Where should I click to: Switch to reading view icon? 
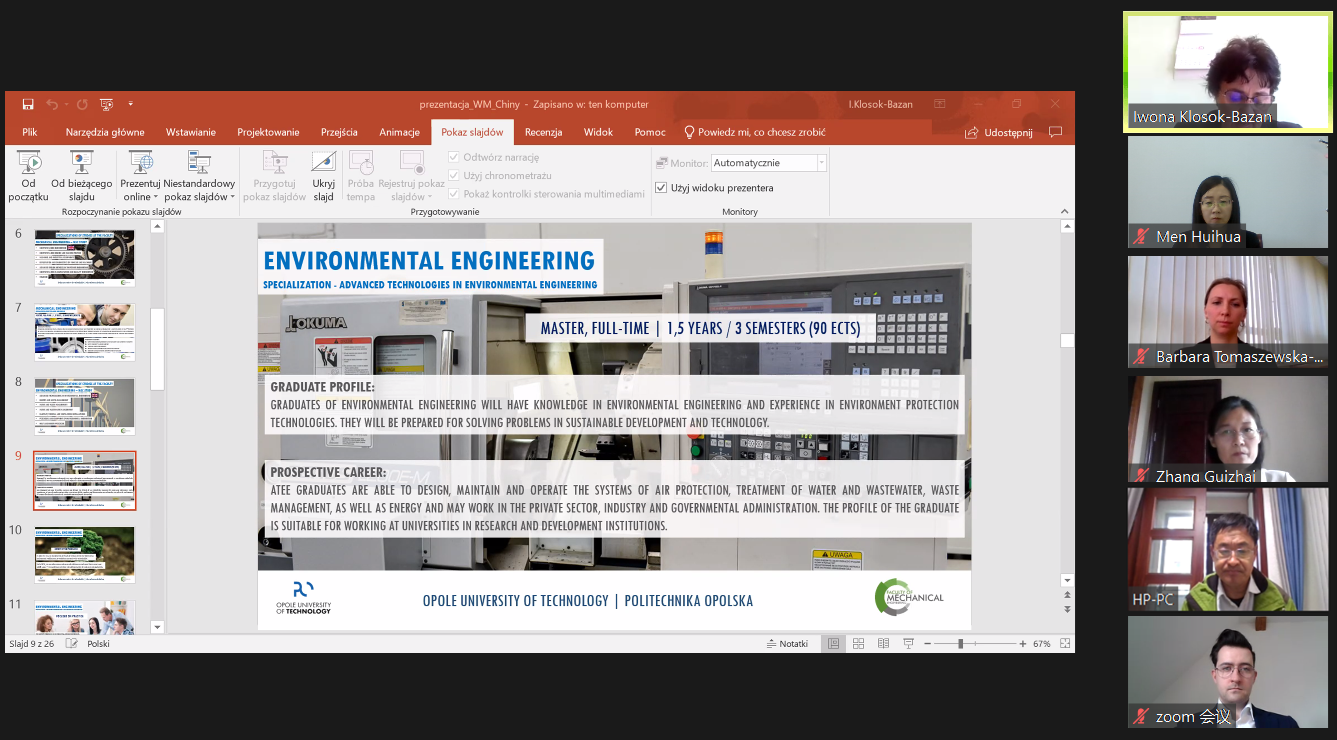[x=881, y=644]
